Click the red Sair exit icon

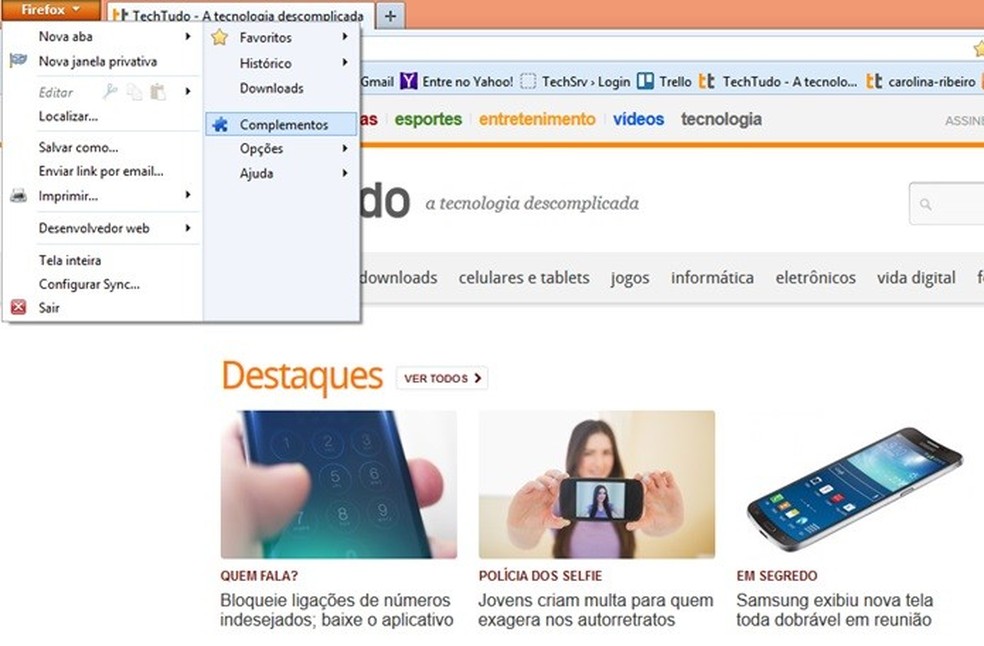pyautogui.click(x=18, y=307)
